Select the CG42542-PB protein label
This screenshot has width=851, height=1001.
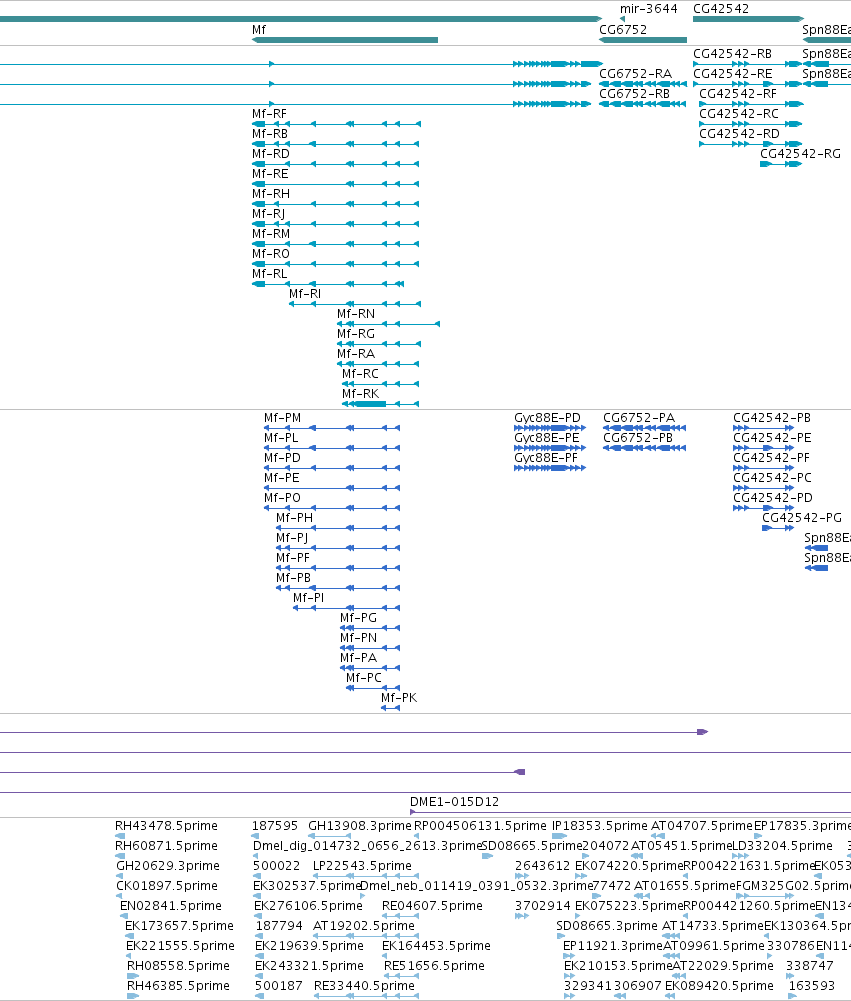(772, 418)
